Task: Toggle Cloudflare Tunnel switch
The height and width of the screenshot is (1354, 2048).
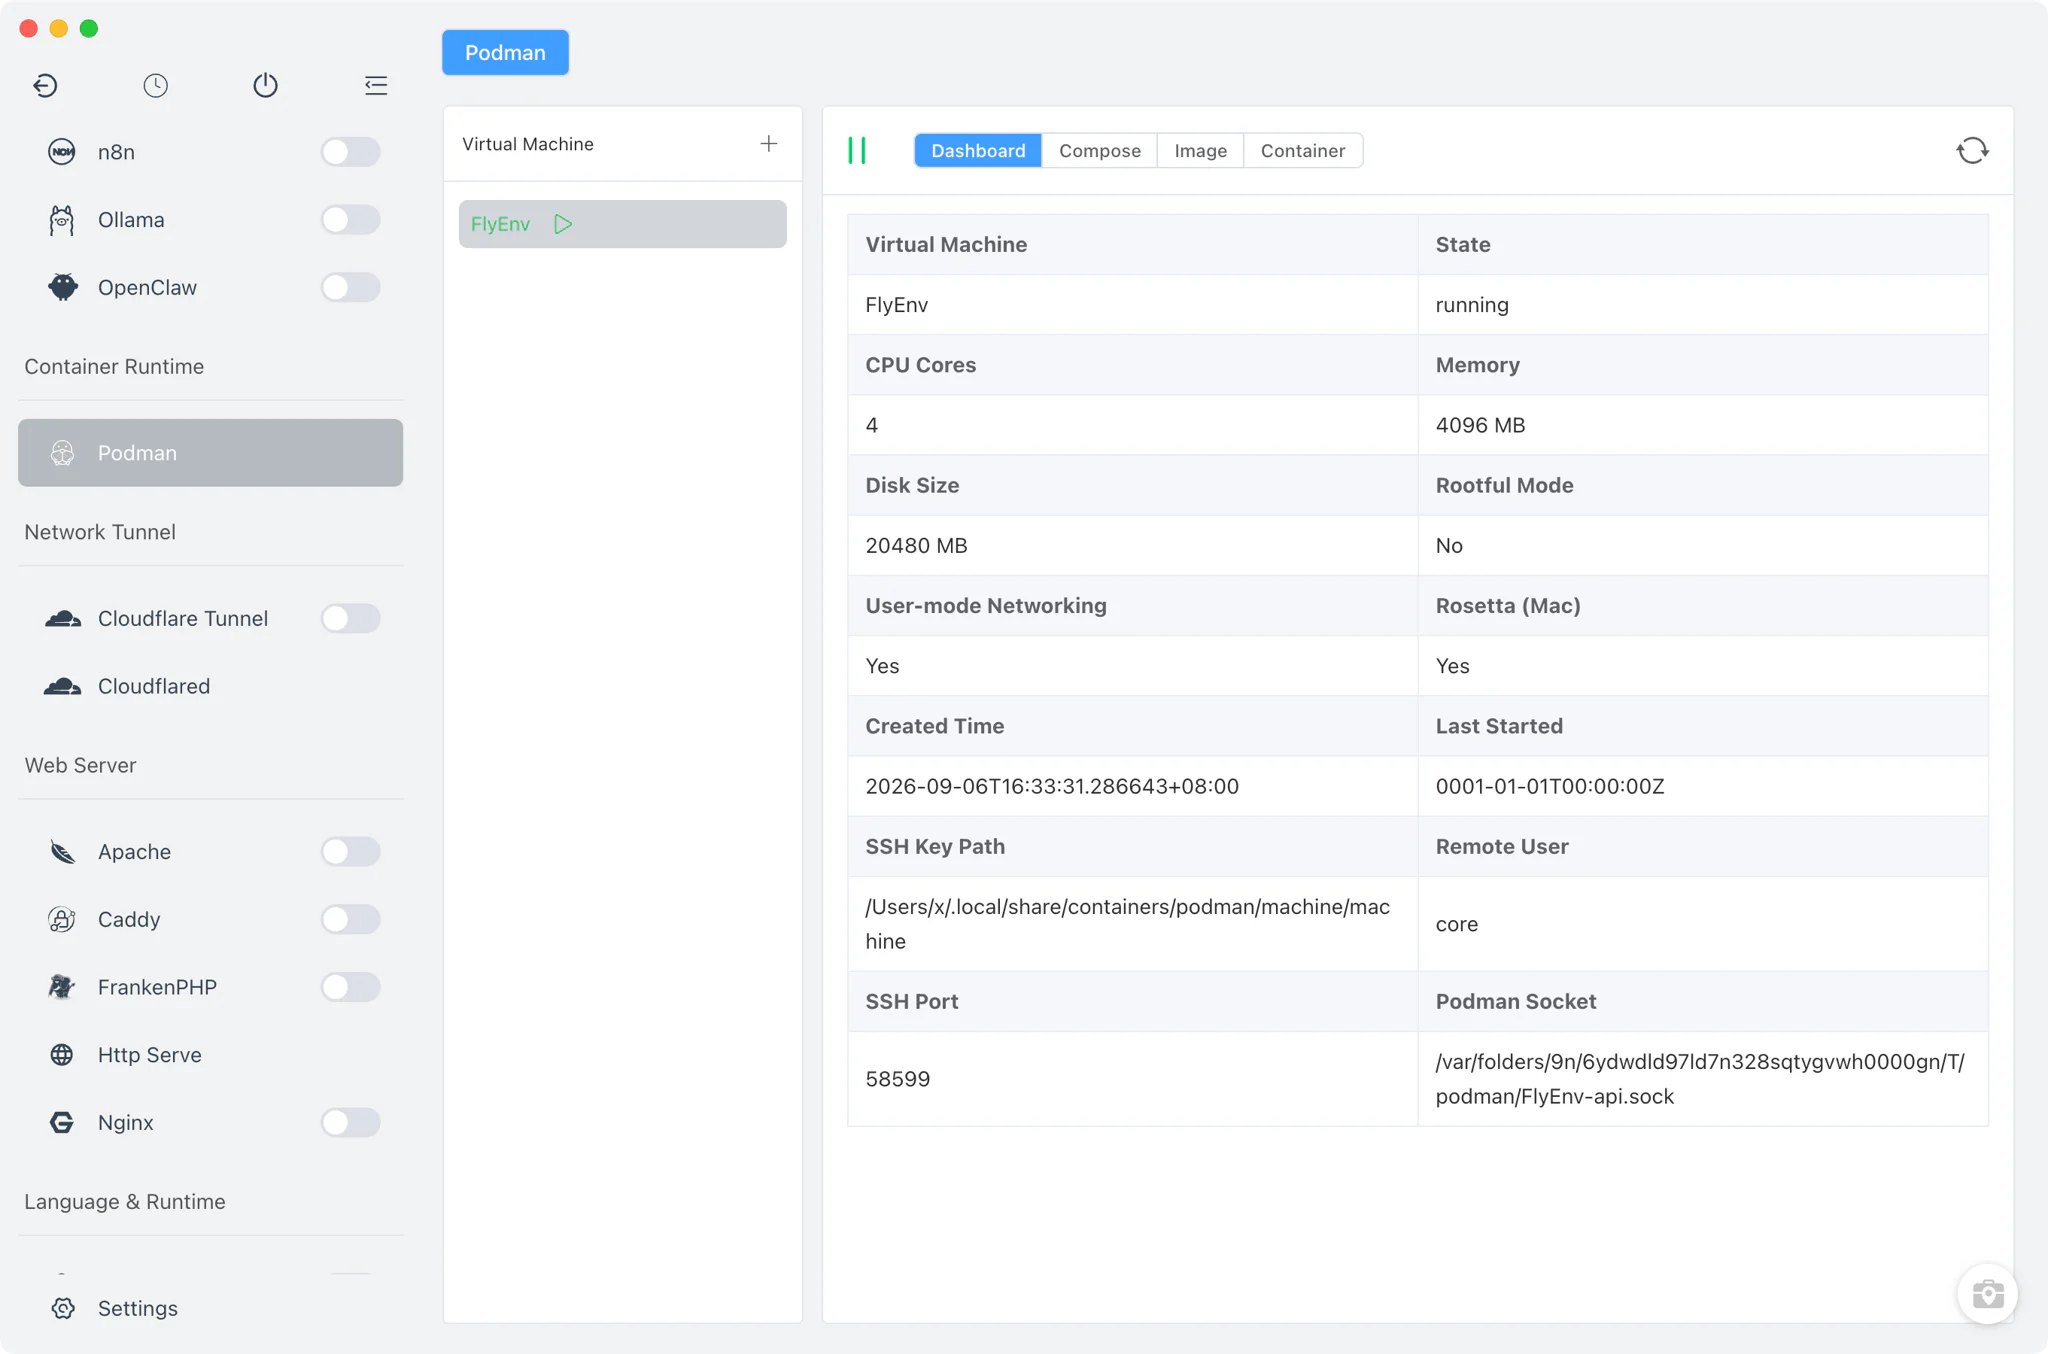Action: 350,618
